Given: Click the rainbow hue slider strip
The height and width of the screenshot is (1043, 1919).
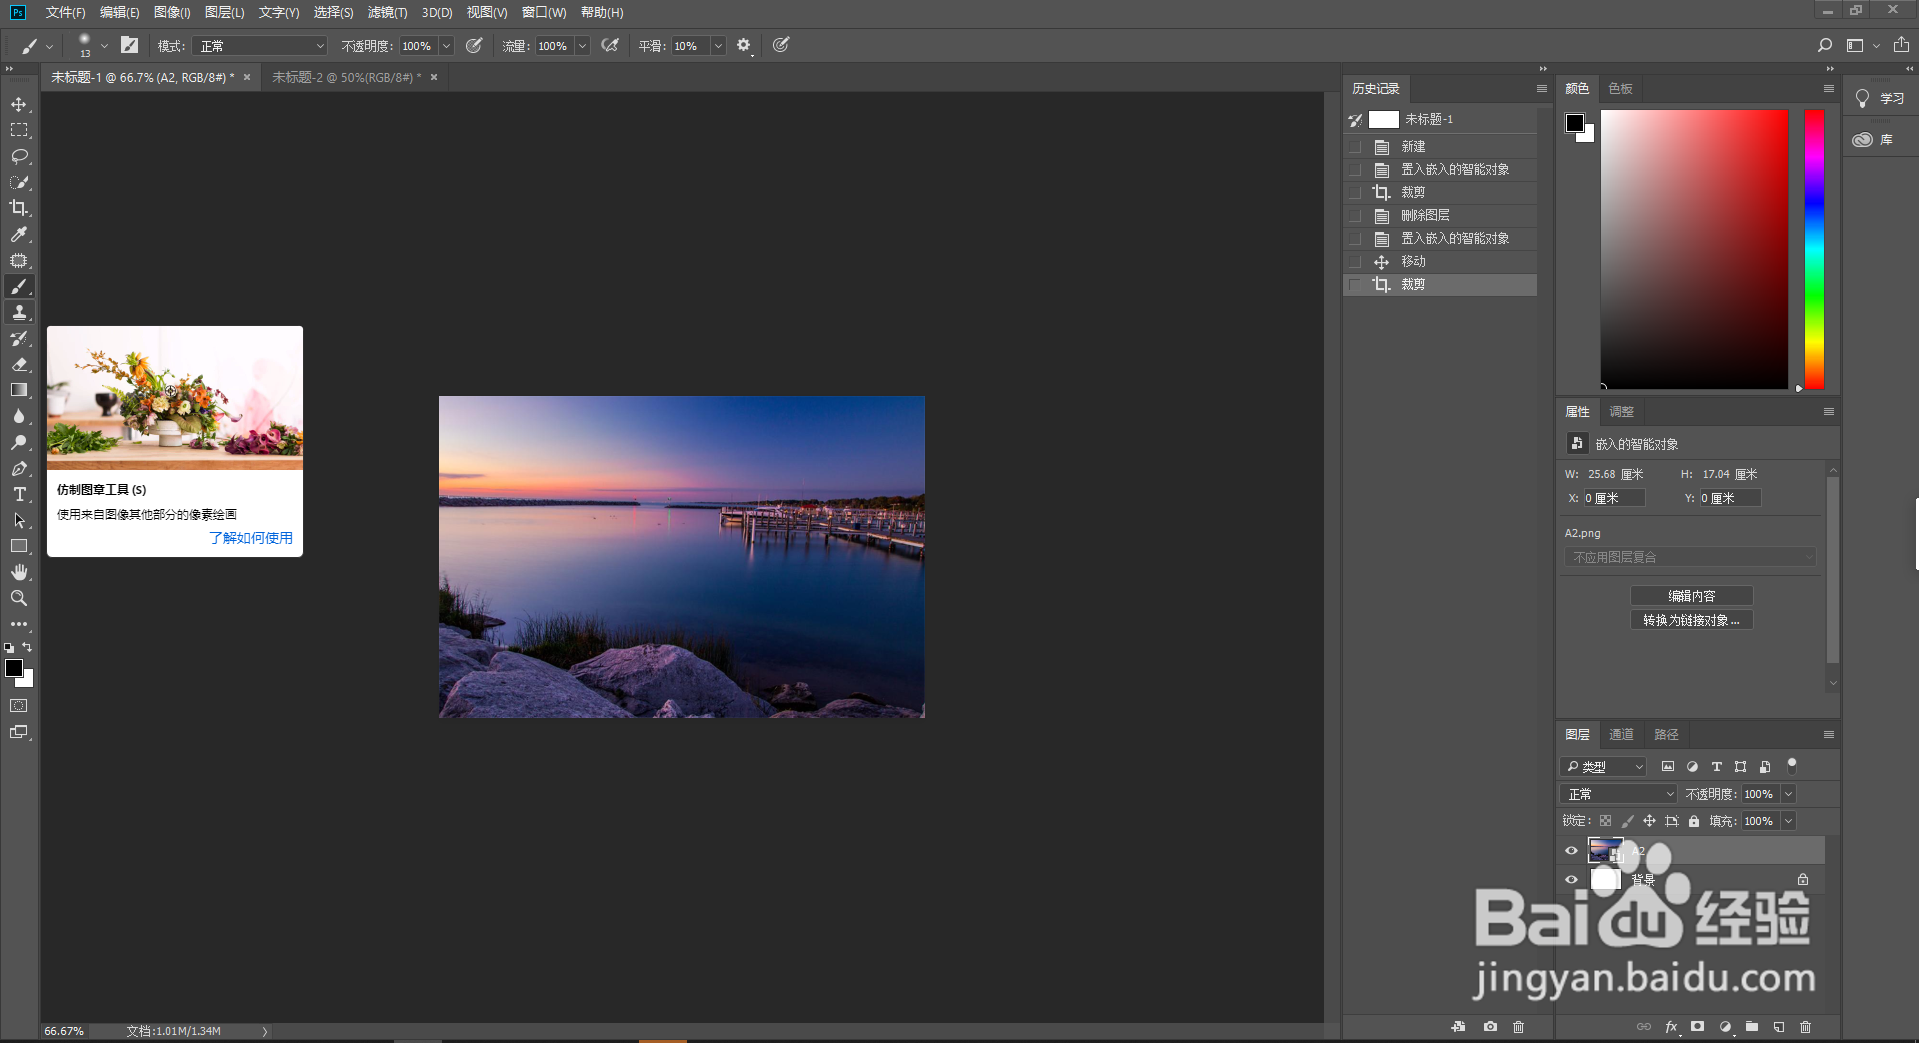Looking at the screenshot, I should pos(1814,249).
